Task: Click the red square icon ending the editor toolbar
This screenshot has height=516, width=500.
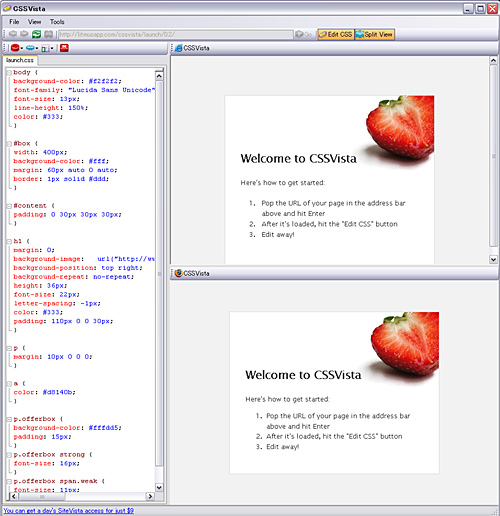Action: (x=64, y=48)
